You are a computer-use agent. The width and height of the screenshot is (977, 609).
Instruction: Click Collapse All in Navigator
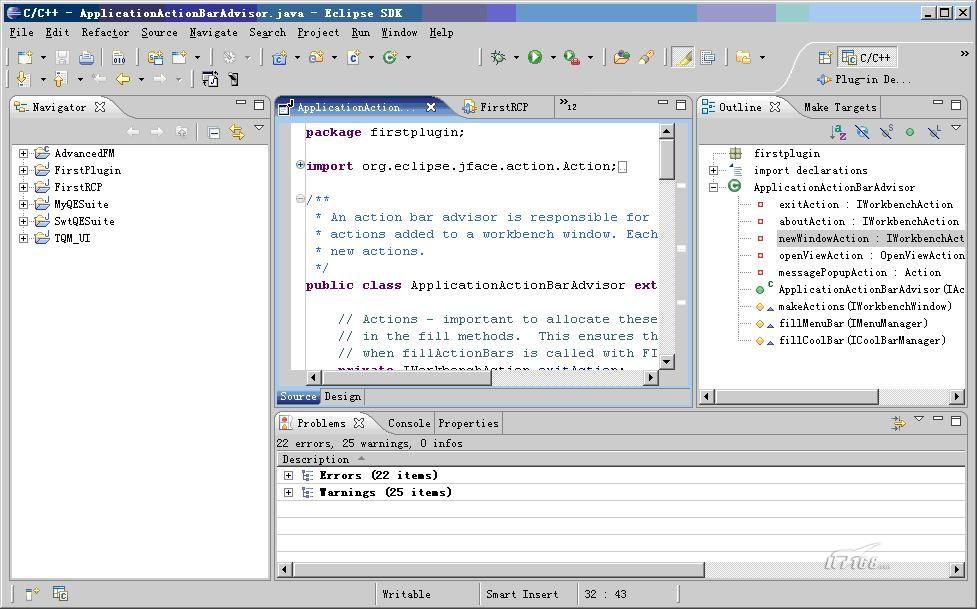click(214, 132)
